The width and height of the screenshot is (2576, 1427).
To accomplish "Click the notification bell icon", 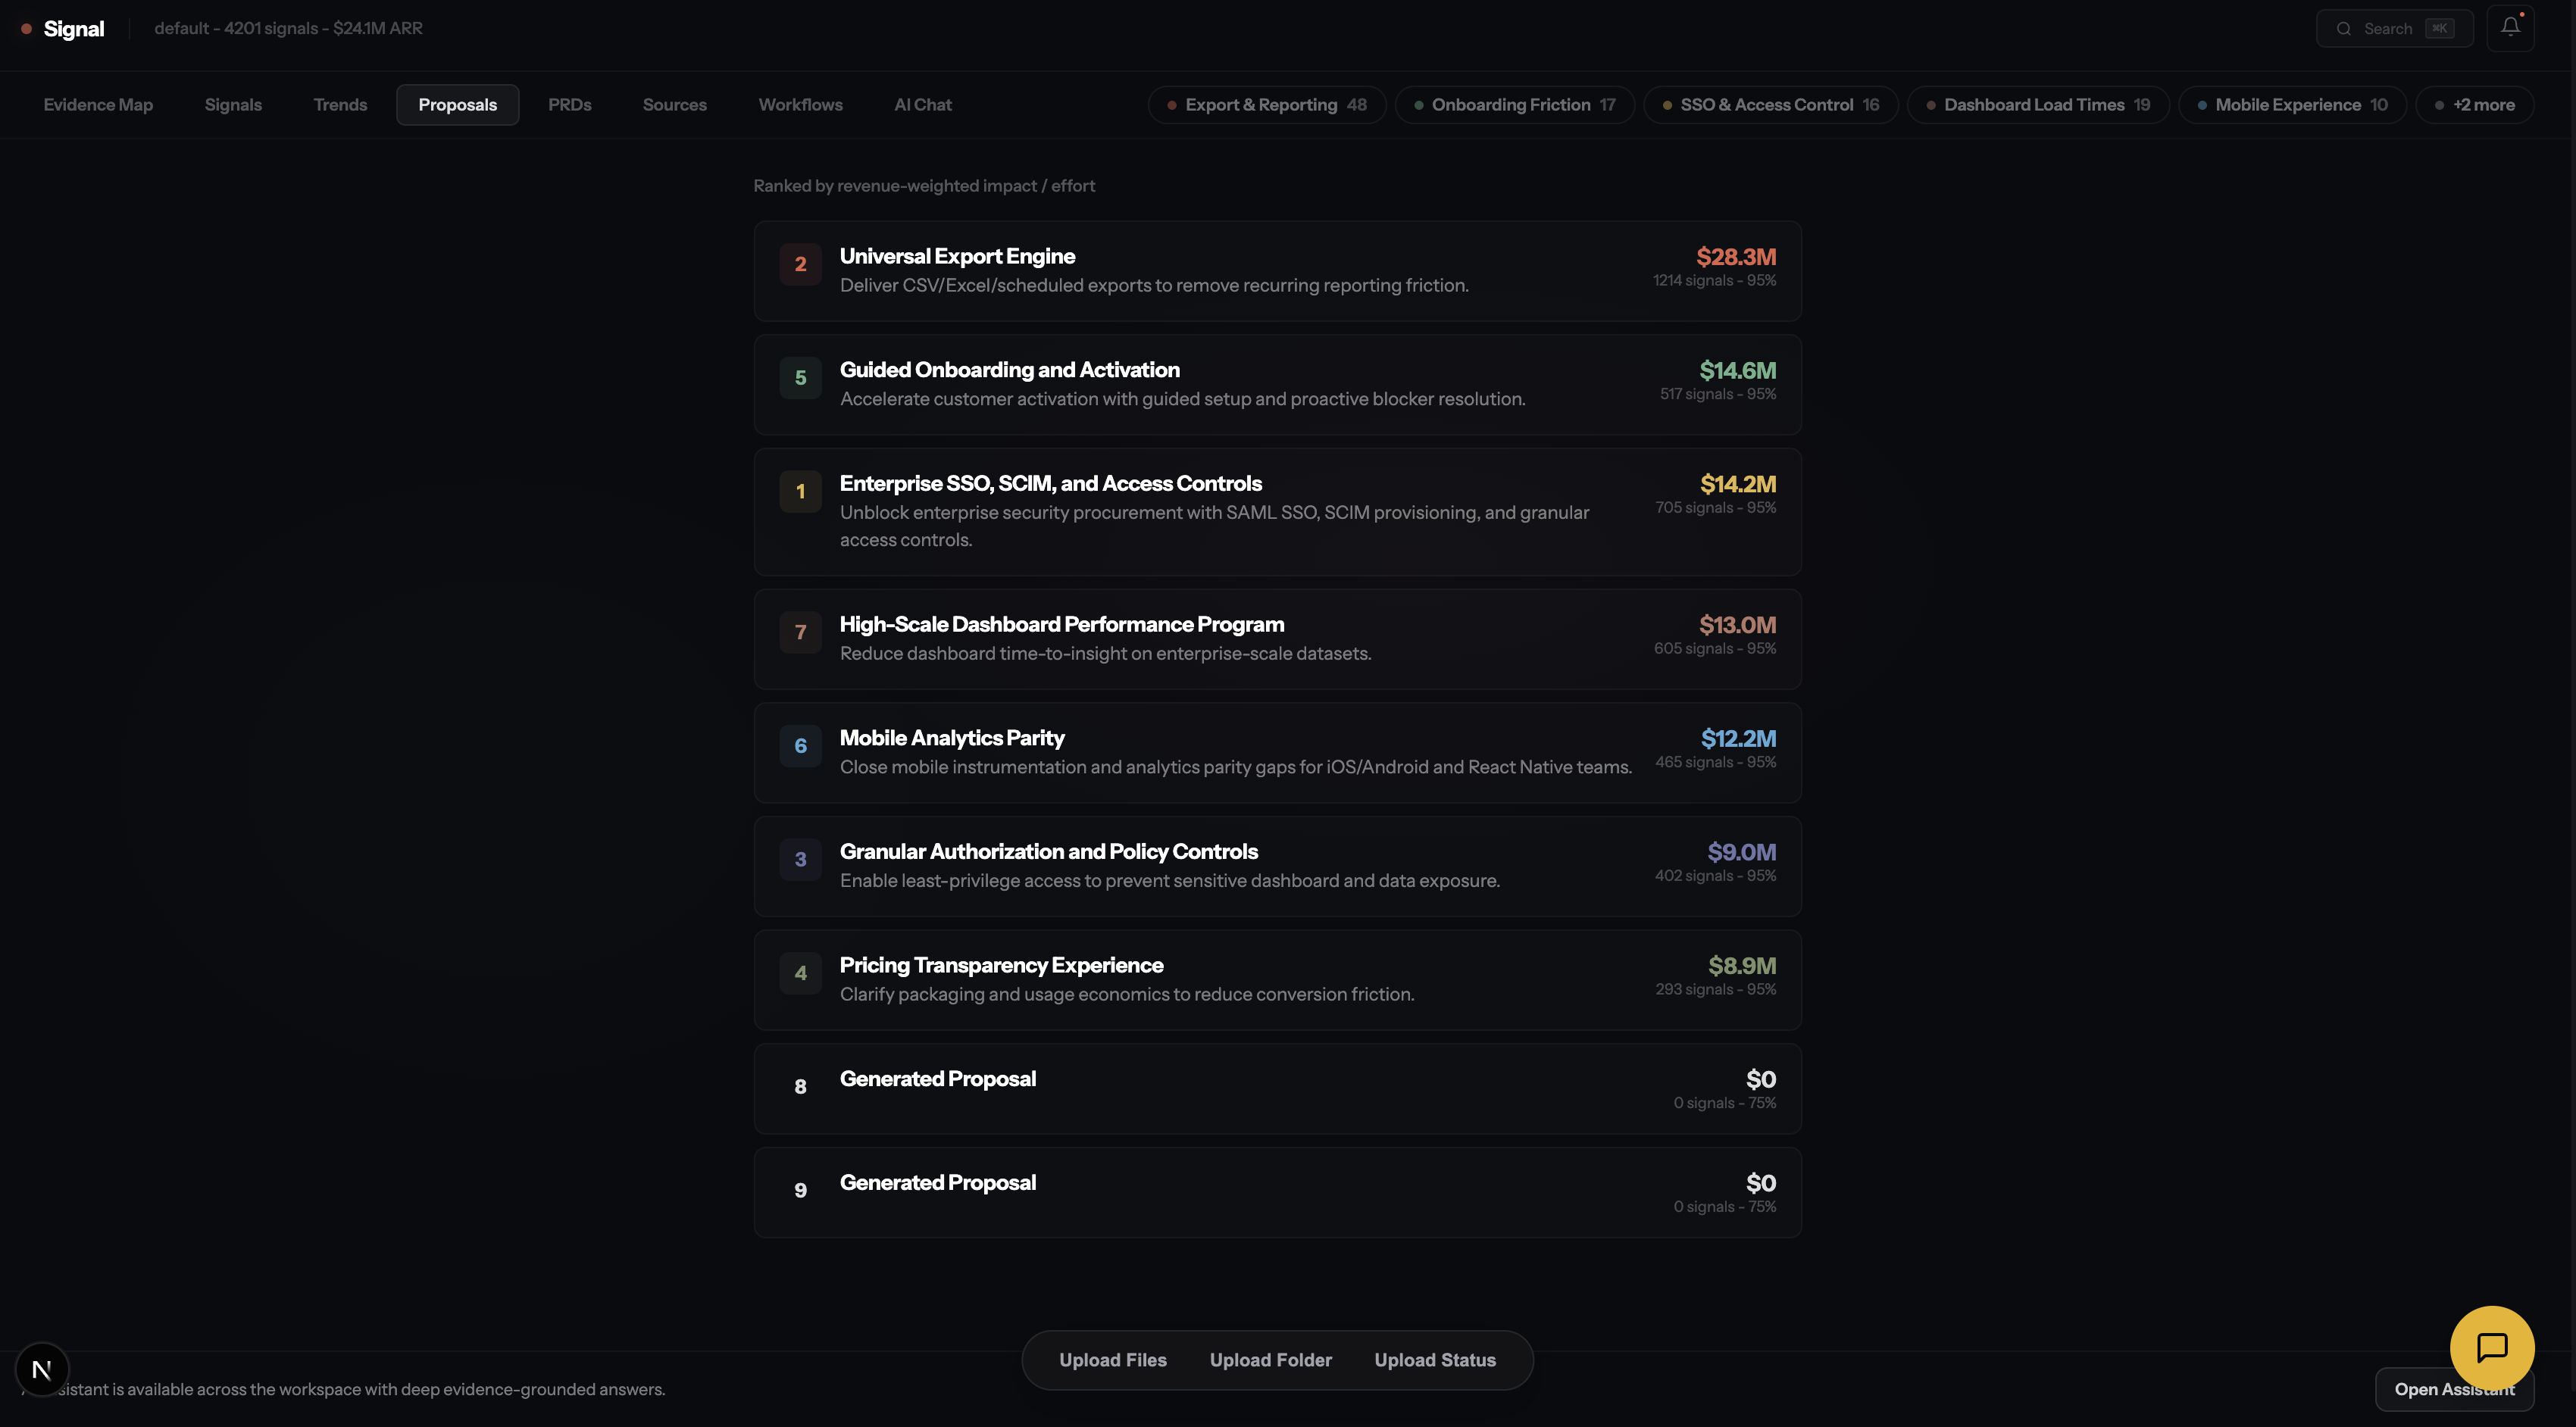I will [x=2510, y=27].
